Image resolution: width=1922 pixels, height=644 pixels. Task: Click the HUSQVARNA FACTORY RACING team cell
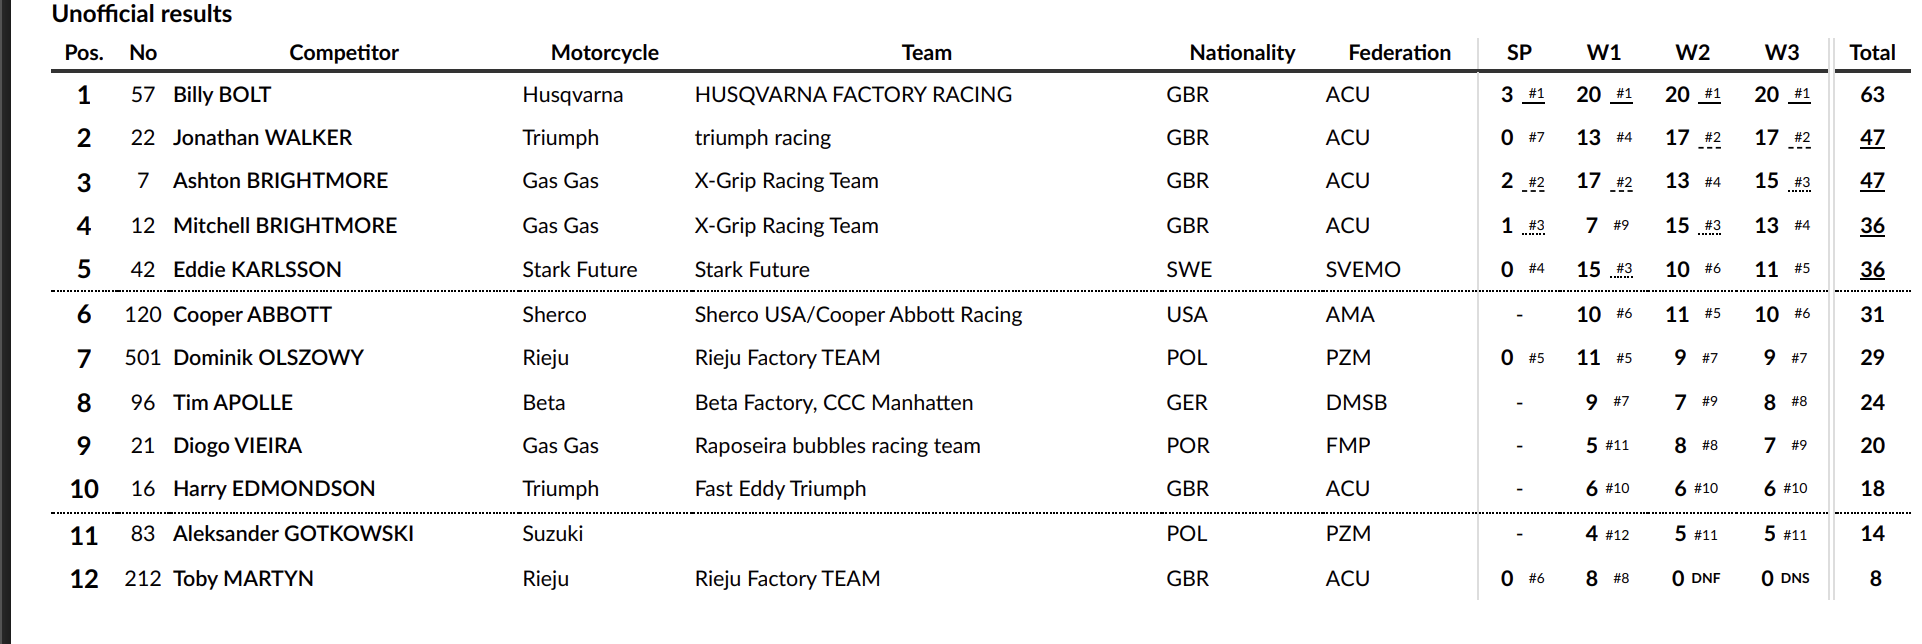[x=853, y=95]
